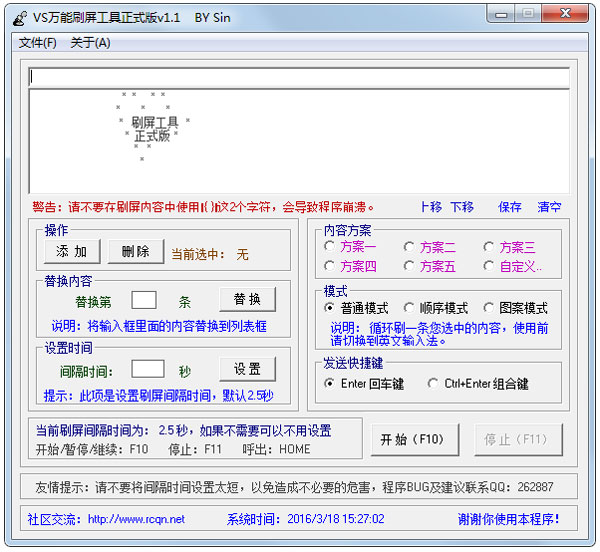Click the 谢谢你使用本程序! text
Screen dimensions: 600x552
[x=509, y=519]
